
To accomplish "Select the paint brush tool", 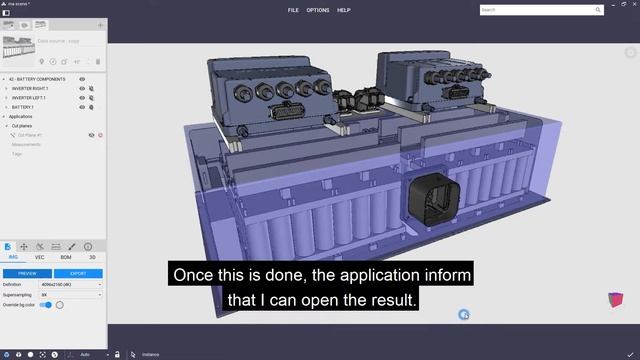I will 72,247.
